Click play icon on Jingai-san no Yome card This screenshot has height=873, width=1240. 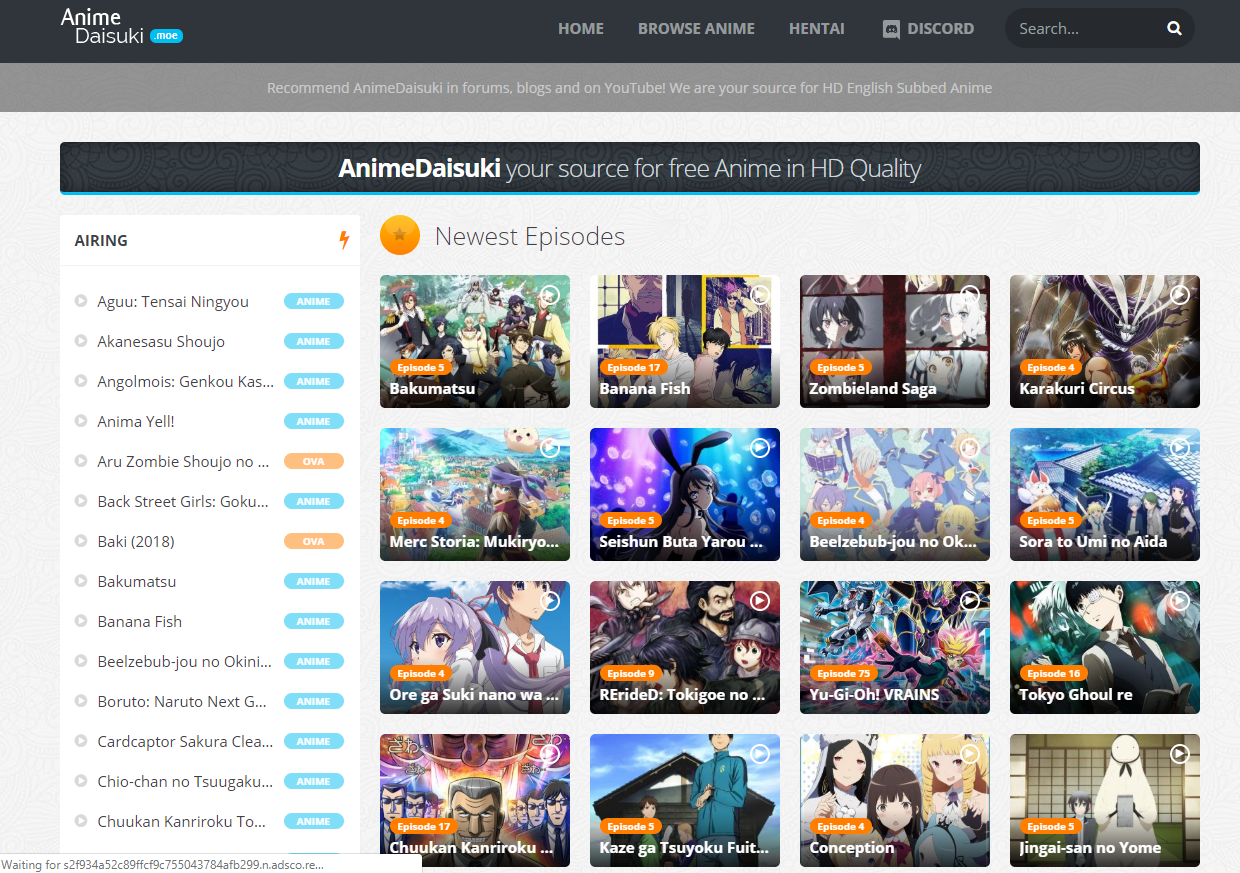click(x=1180, y=754)
